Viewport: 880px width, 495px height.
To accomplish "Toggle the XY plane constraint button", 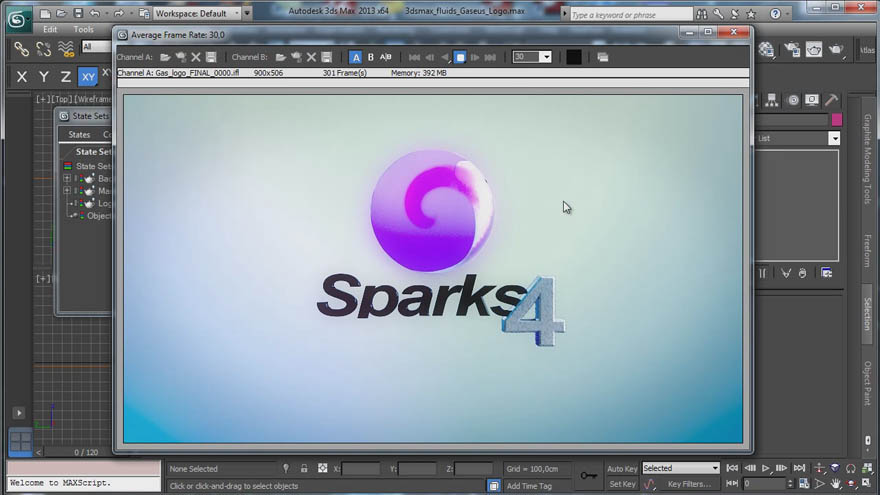I will click(88, 76).
